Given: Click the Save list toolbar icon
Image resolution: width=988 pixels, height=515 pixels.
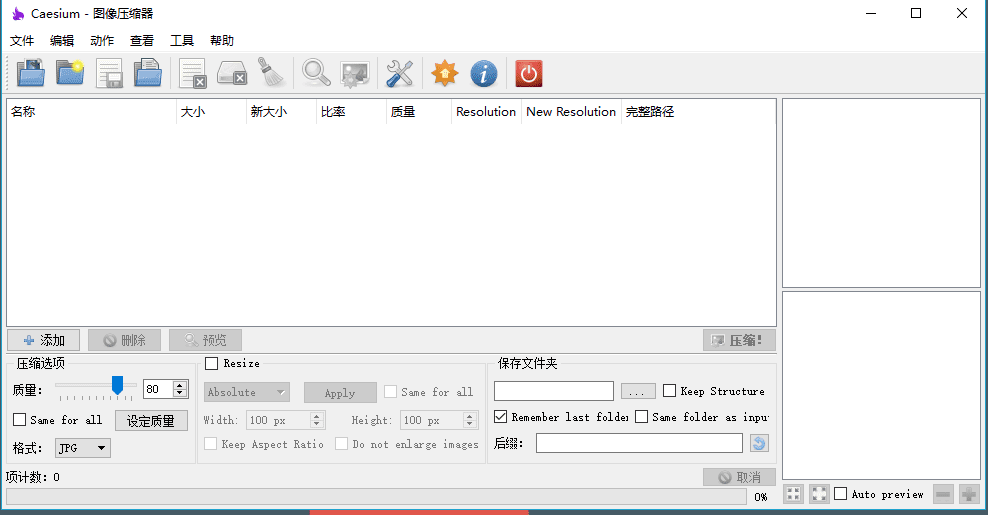Looking at the screenshot, I should (x=109, y=73).
